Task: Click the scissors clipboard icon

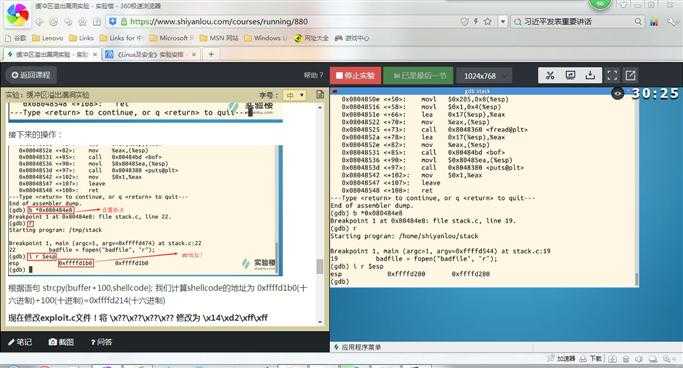Action: click(x=550, y=75)
